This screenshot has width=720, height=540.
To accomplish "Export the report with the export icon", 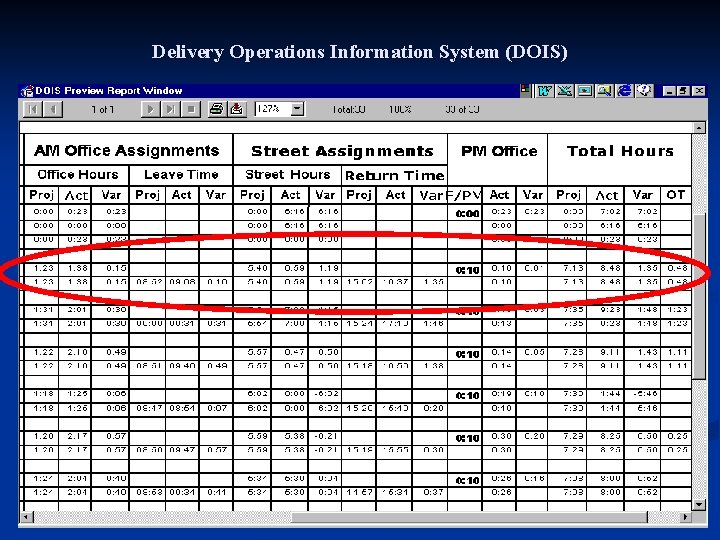I will tap(237, 109).
